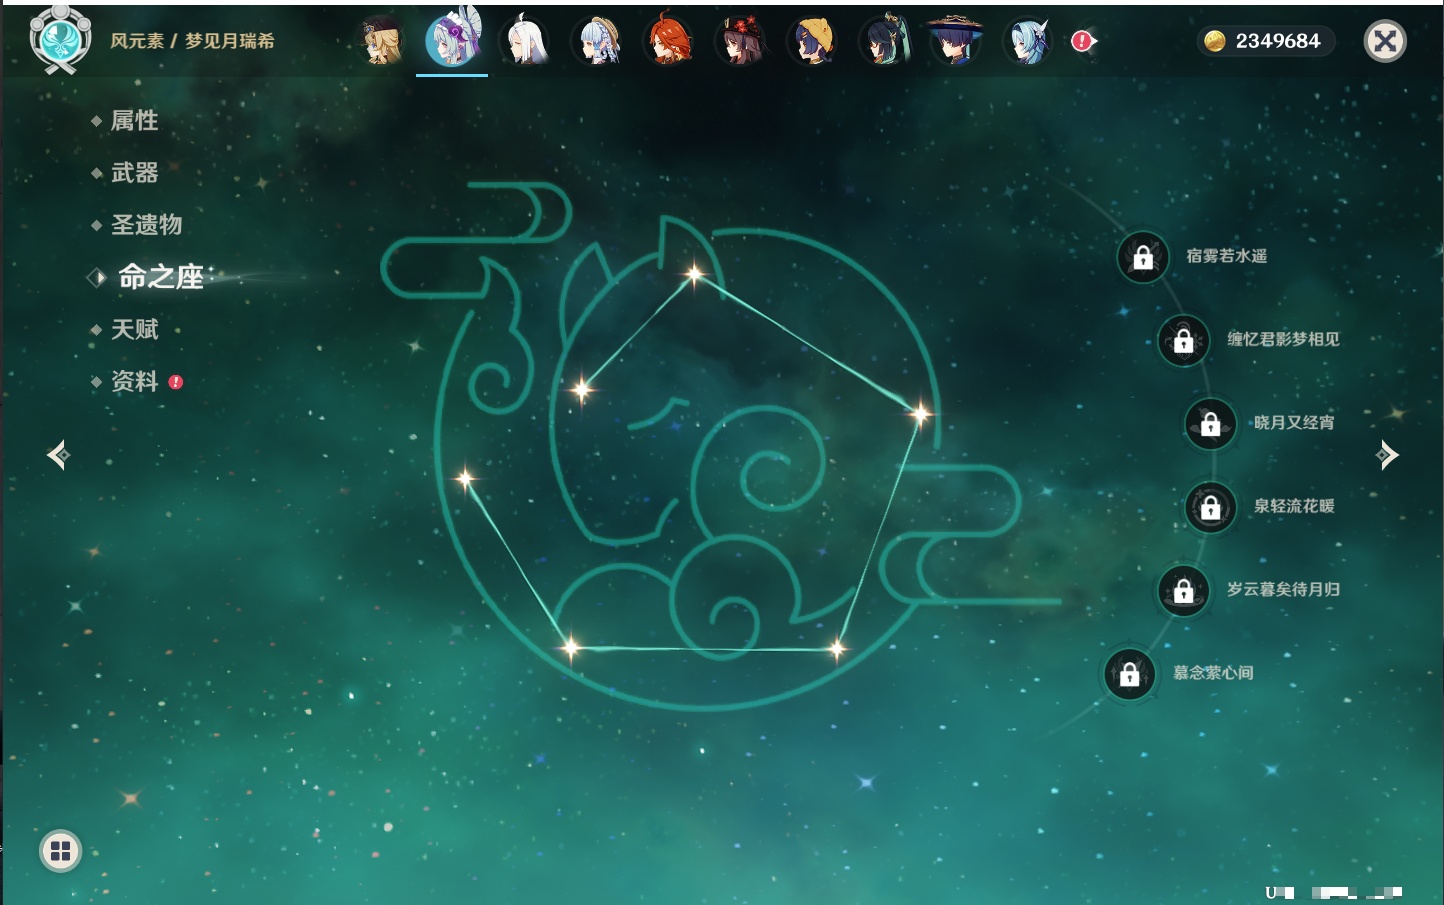Select the orange-haired character avatar
1444x905 pixels.
[669, 42]
